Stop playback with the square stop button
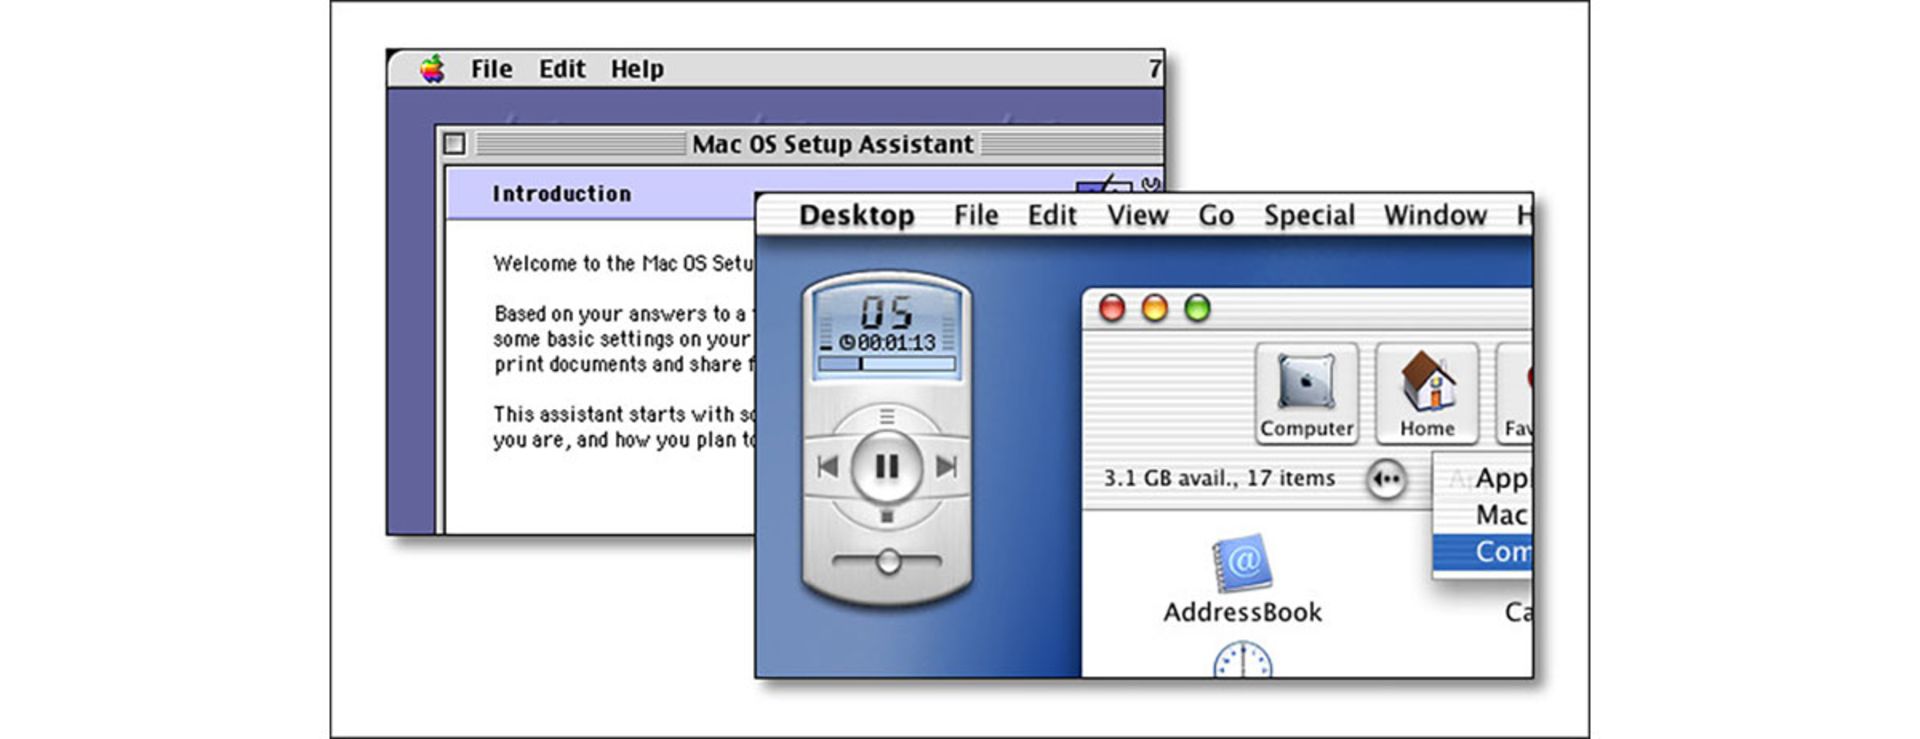 pyautogui.click(x=886, y=517)
